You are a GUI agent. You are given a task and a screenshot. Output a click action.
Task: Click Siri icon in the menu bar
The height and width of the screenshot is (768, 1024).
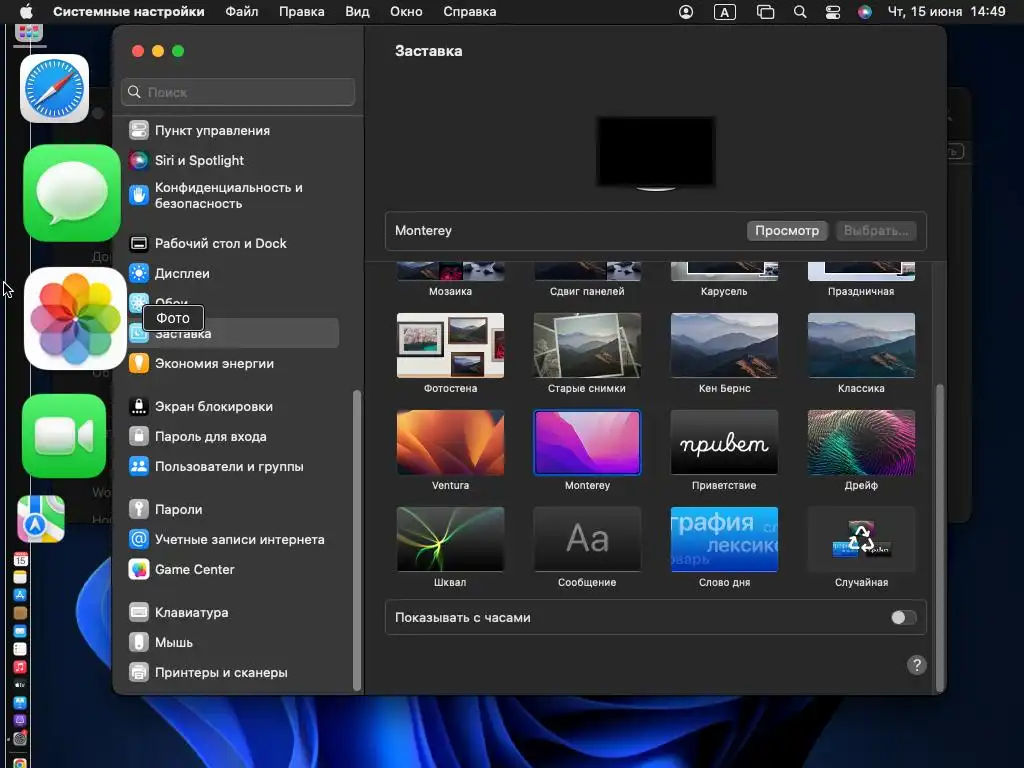point(865,12)
